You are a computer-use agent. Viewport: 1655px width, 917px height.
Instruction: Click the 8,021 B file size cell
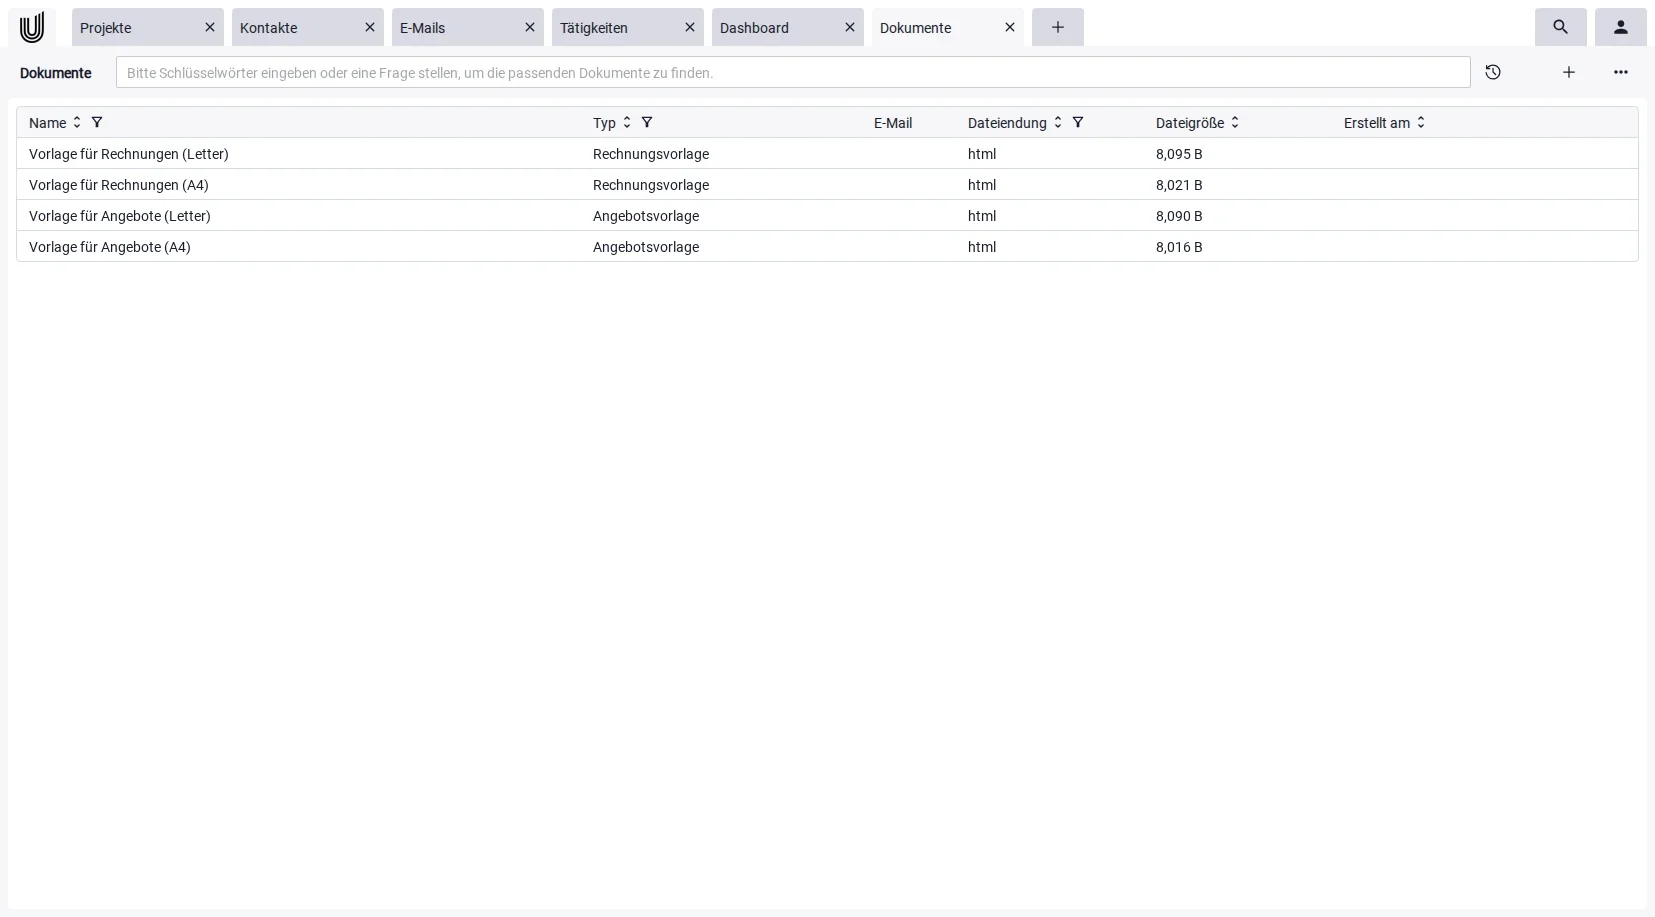(1179, 185)
